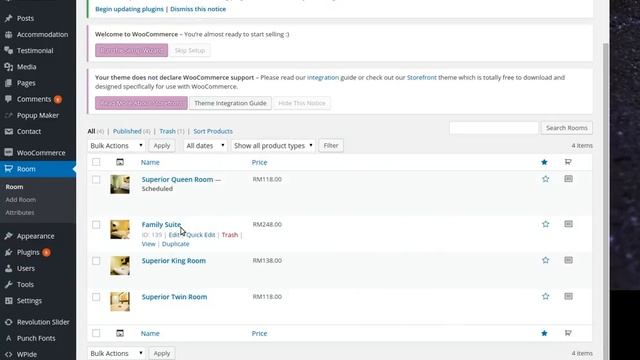The height and width of the screenshot is (360, 640).
Task: Switch to the Published filter tab
Action: 127,131
